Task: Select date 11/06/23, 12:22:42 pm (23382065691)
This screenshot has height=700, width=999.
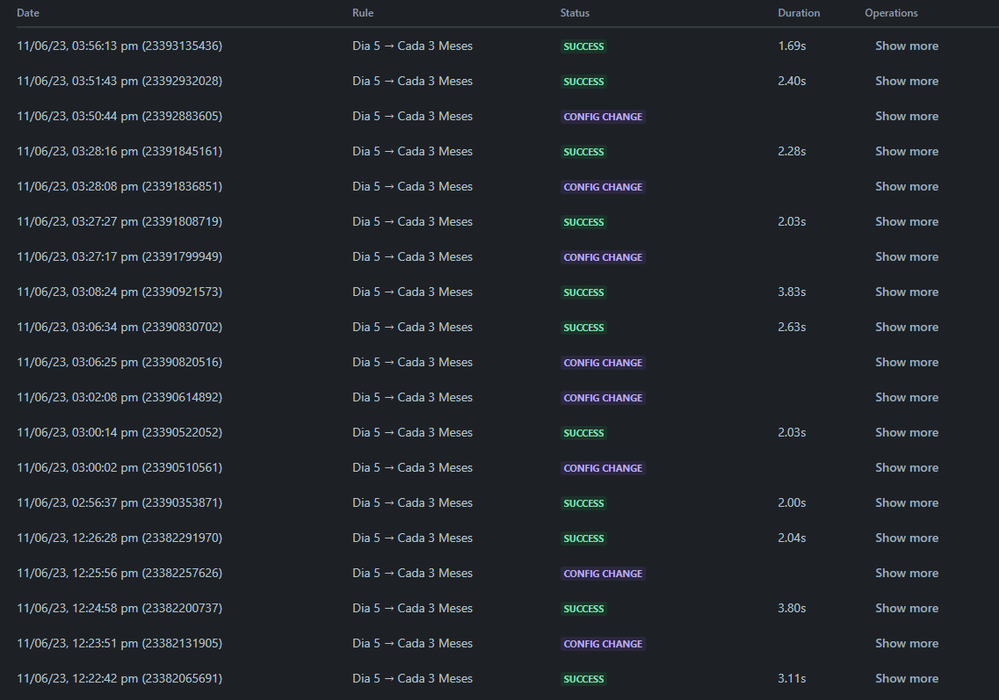Action: [x=119, y=678]
